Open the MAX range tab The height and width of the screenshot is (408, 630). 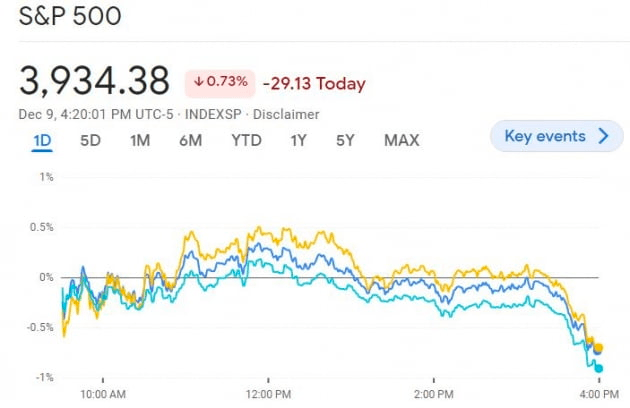(401, 140)
